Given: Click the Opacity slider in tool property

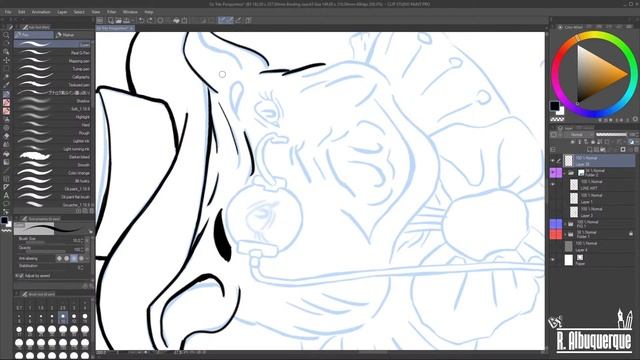Looking at the screenshot, I should [46, 251].
